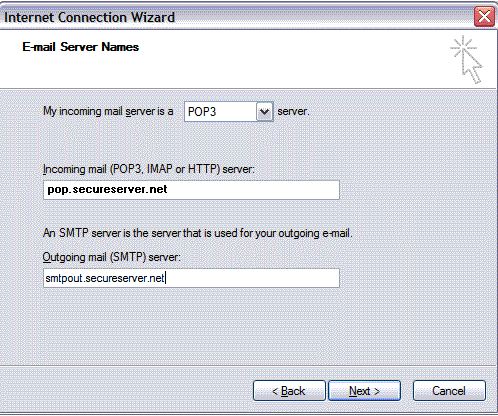This screenshot has width=498, height=416.
Task: Focus the incoming mail server field
Action: coord(191,190)
